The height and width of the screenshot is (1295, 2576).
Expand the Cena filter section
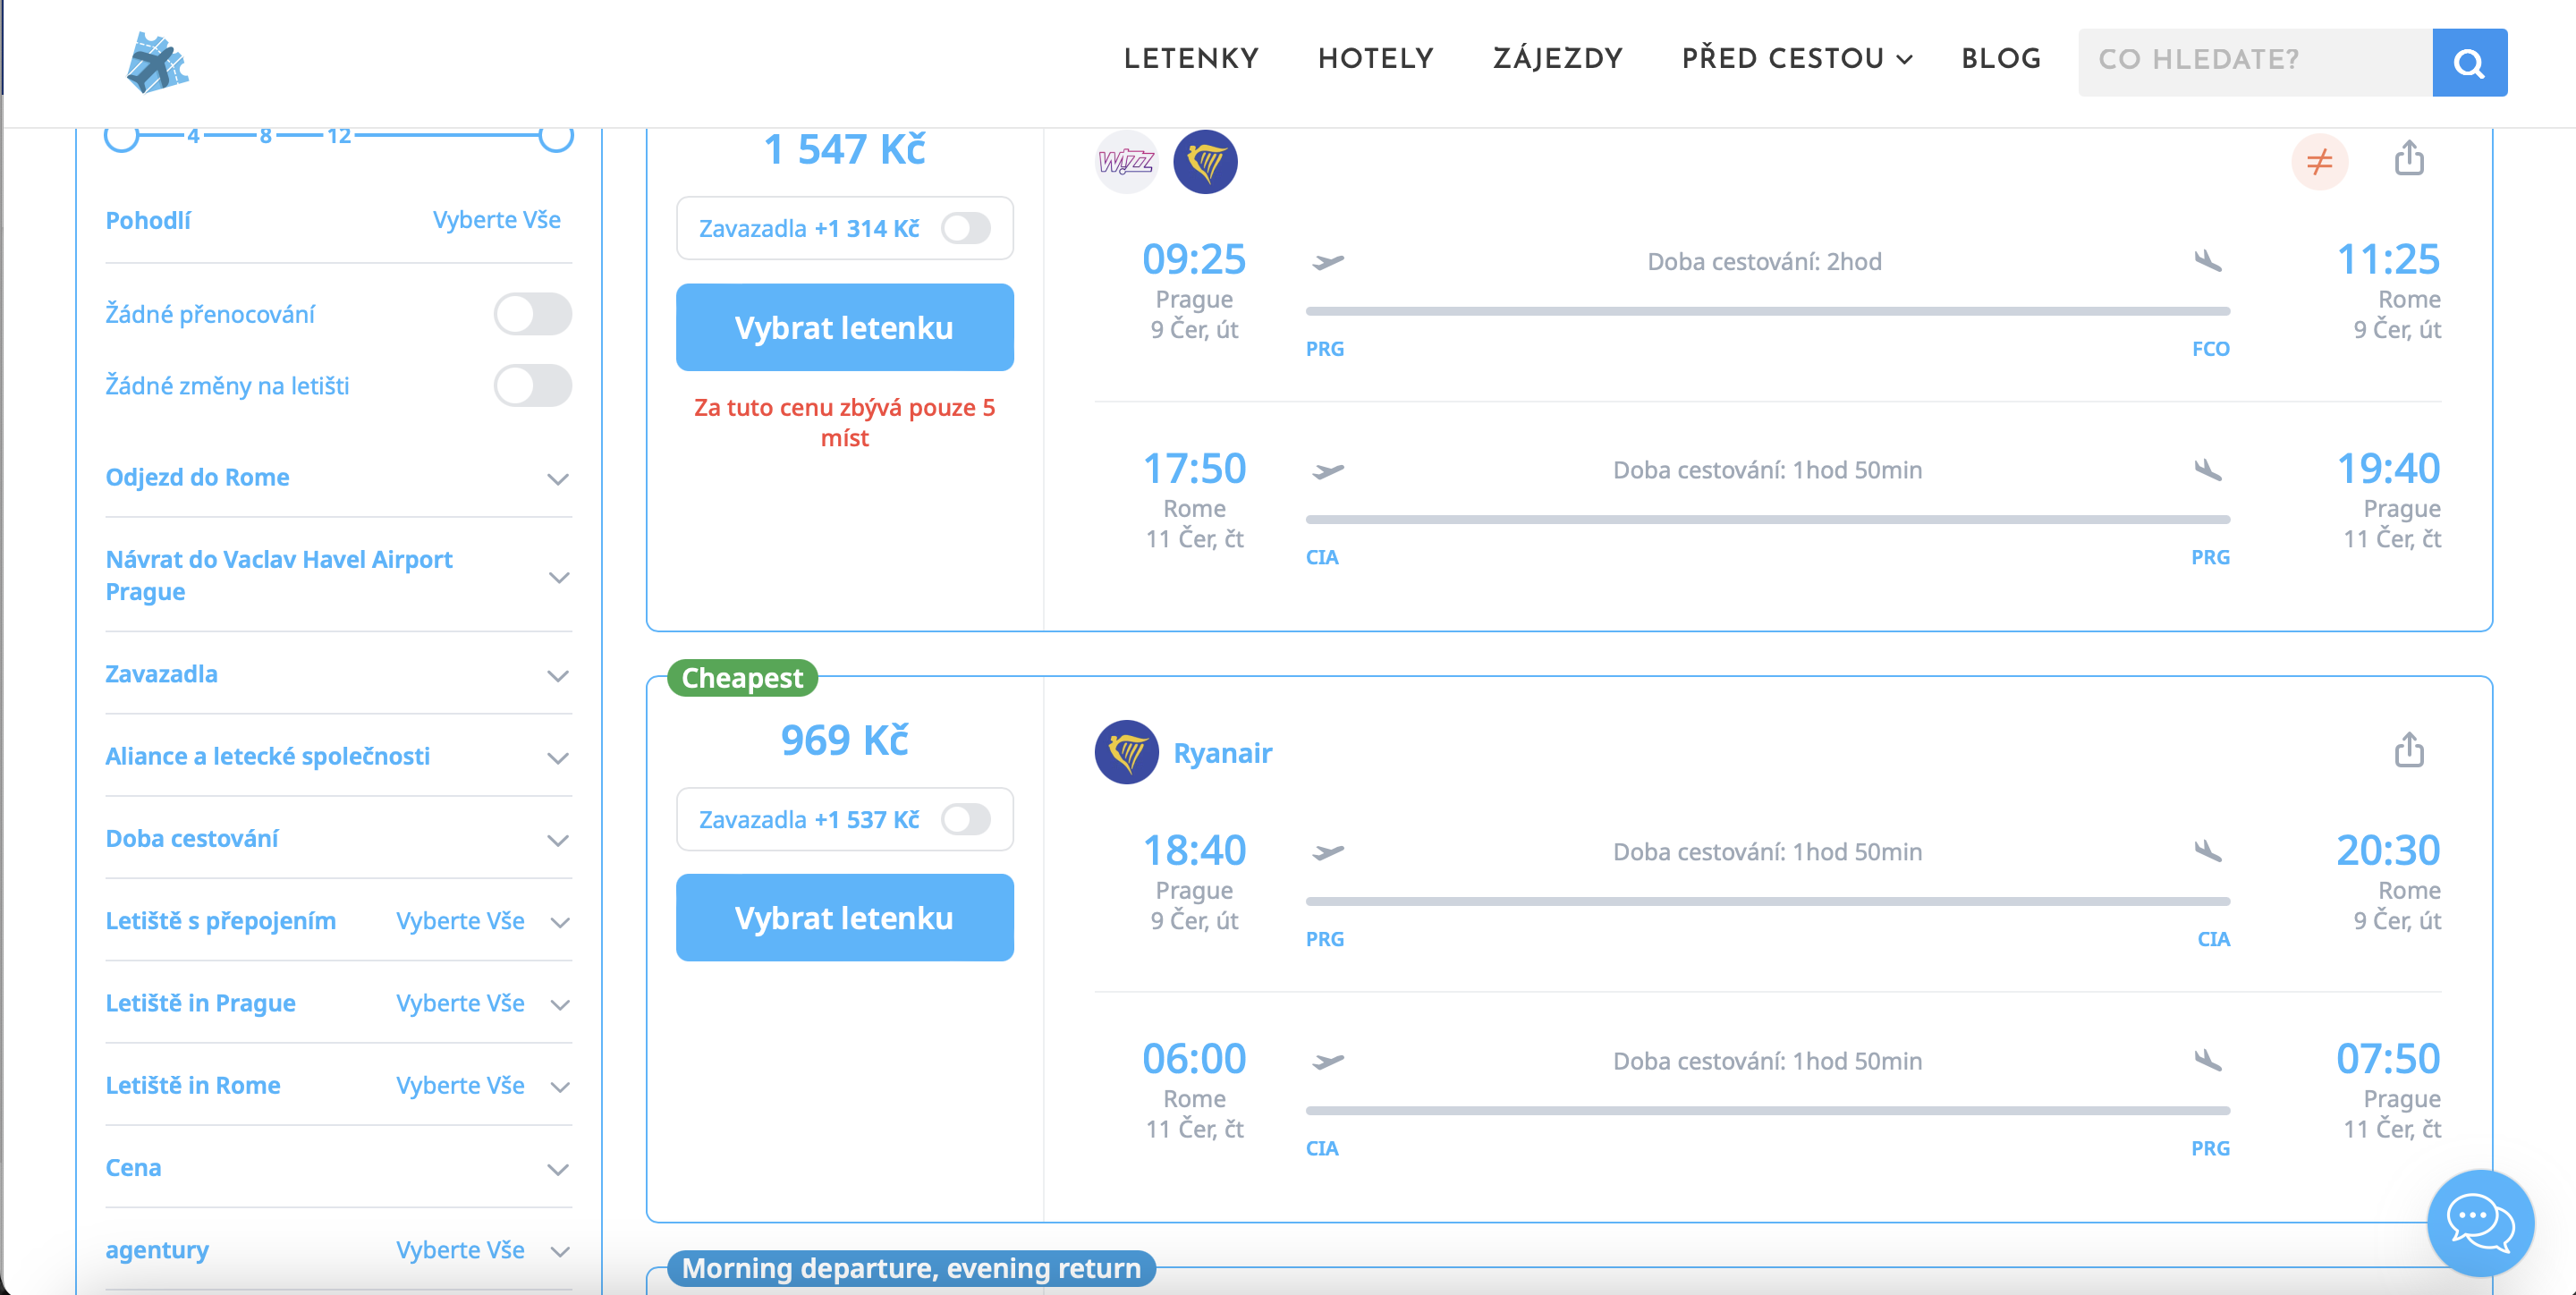558,1168
